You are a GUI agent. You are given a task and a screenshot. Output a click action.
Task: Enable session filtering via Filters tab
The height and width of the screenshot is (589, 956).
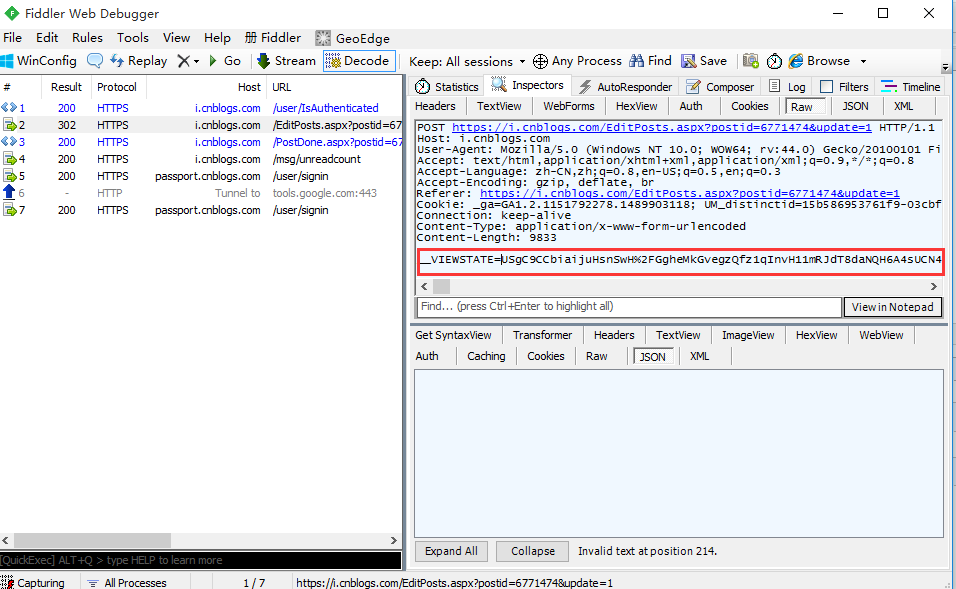pos(852,86)
